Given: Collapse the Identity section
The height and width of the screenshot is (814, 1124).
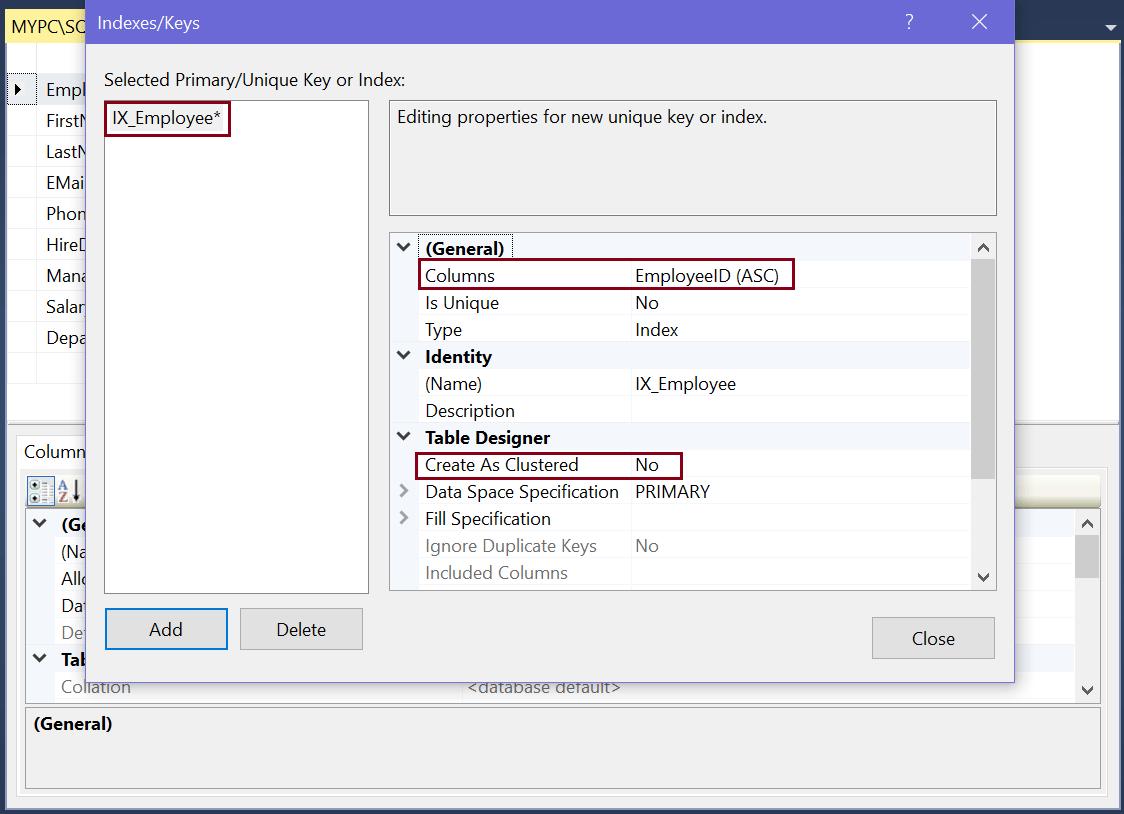Looking at the screenshot, I should coord(404,356).
